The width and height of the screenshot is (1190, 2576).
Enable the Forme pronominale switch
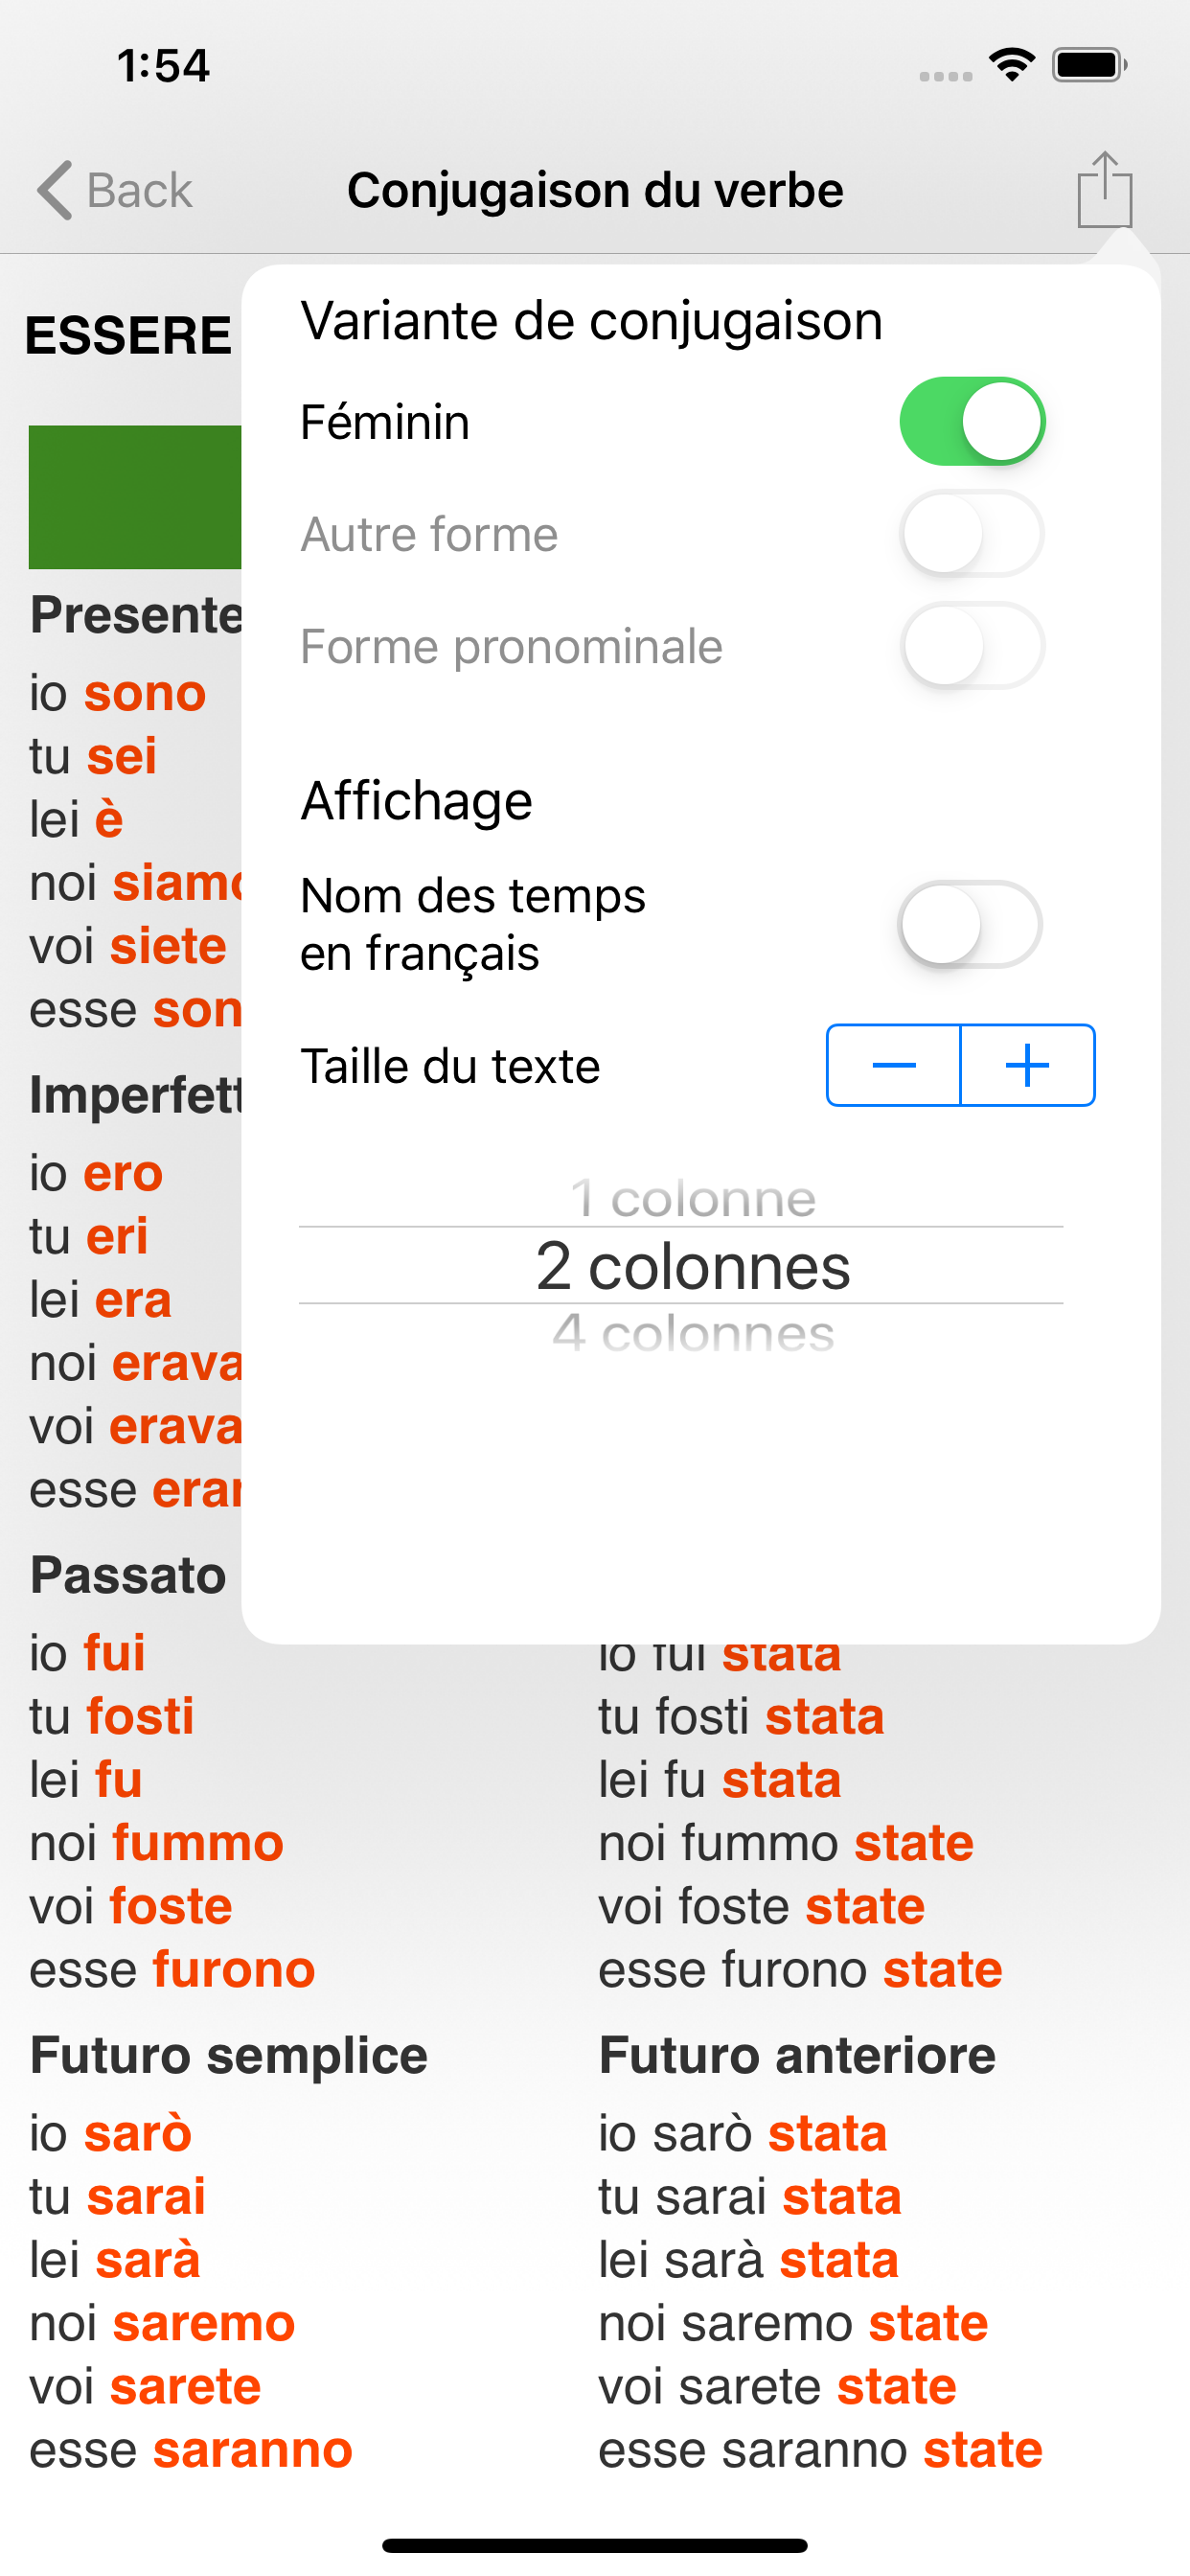[972, 646]
